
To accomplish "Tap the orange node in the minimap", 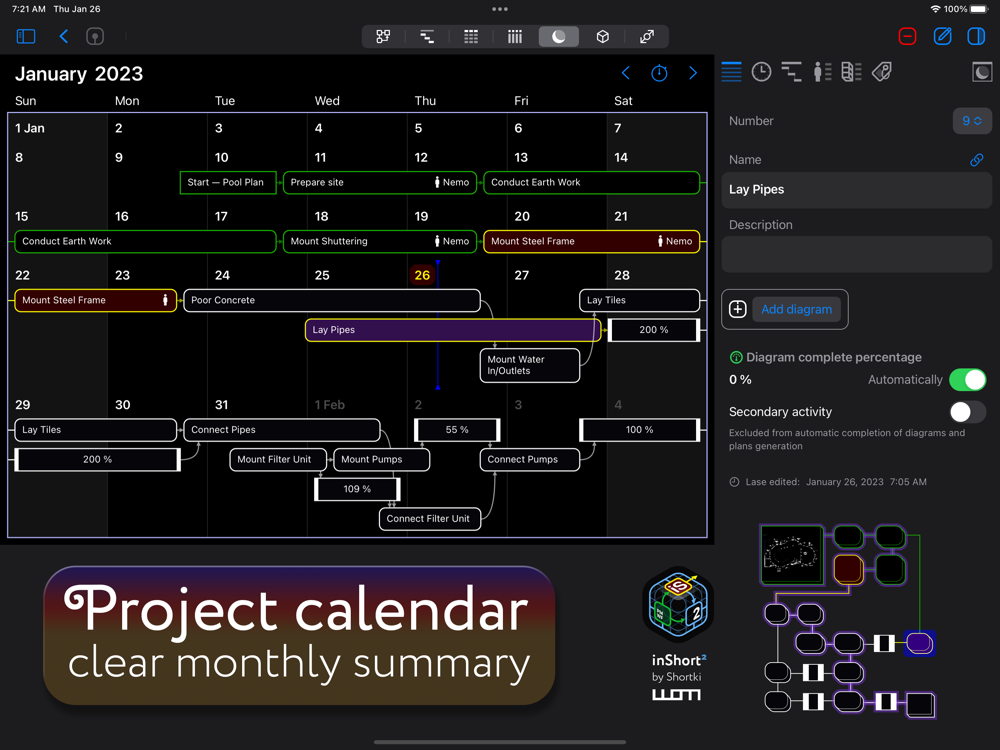I will pyautogui.click(x=848, y=569).
